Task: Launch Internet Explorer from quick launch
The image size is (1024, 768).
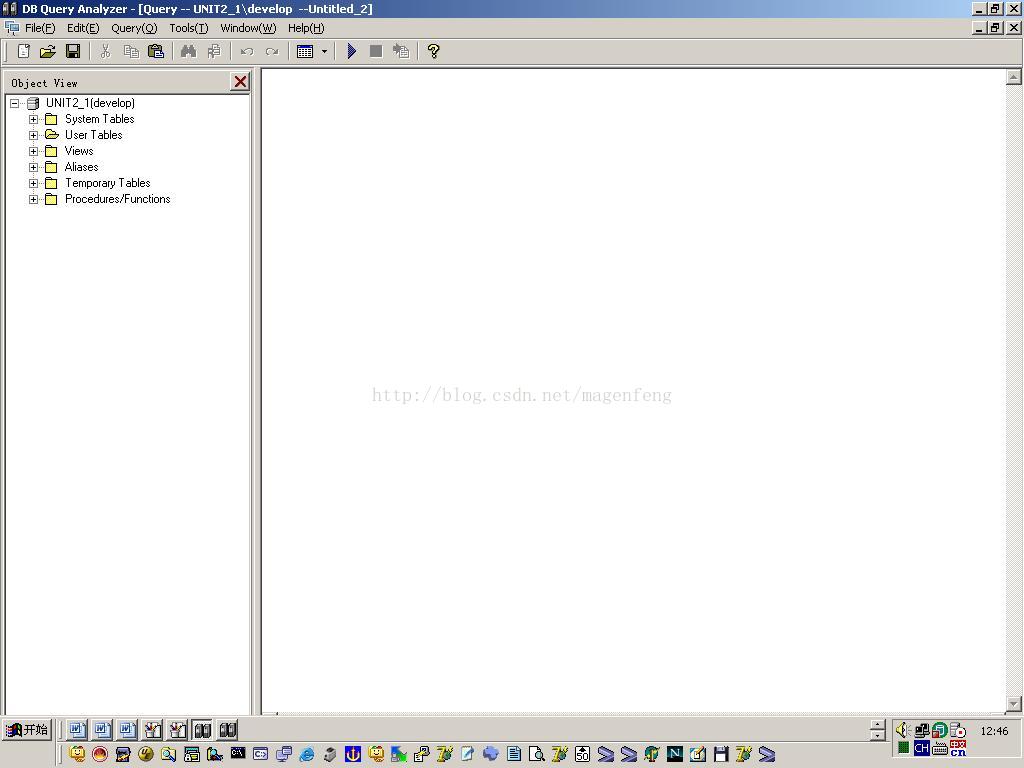Action: (306, 754)
